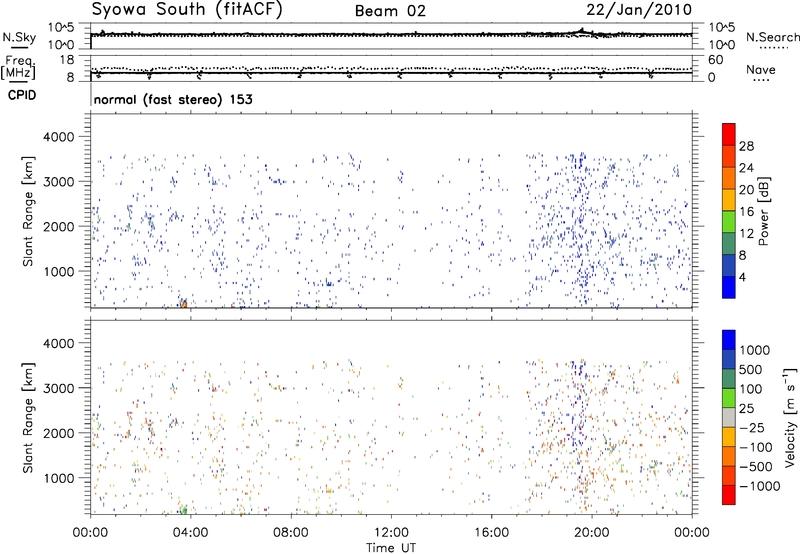Click the 'Beam 02' label

tap(390, 11)
